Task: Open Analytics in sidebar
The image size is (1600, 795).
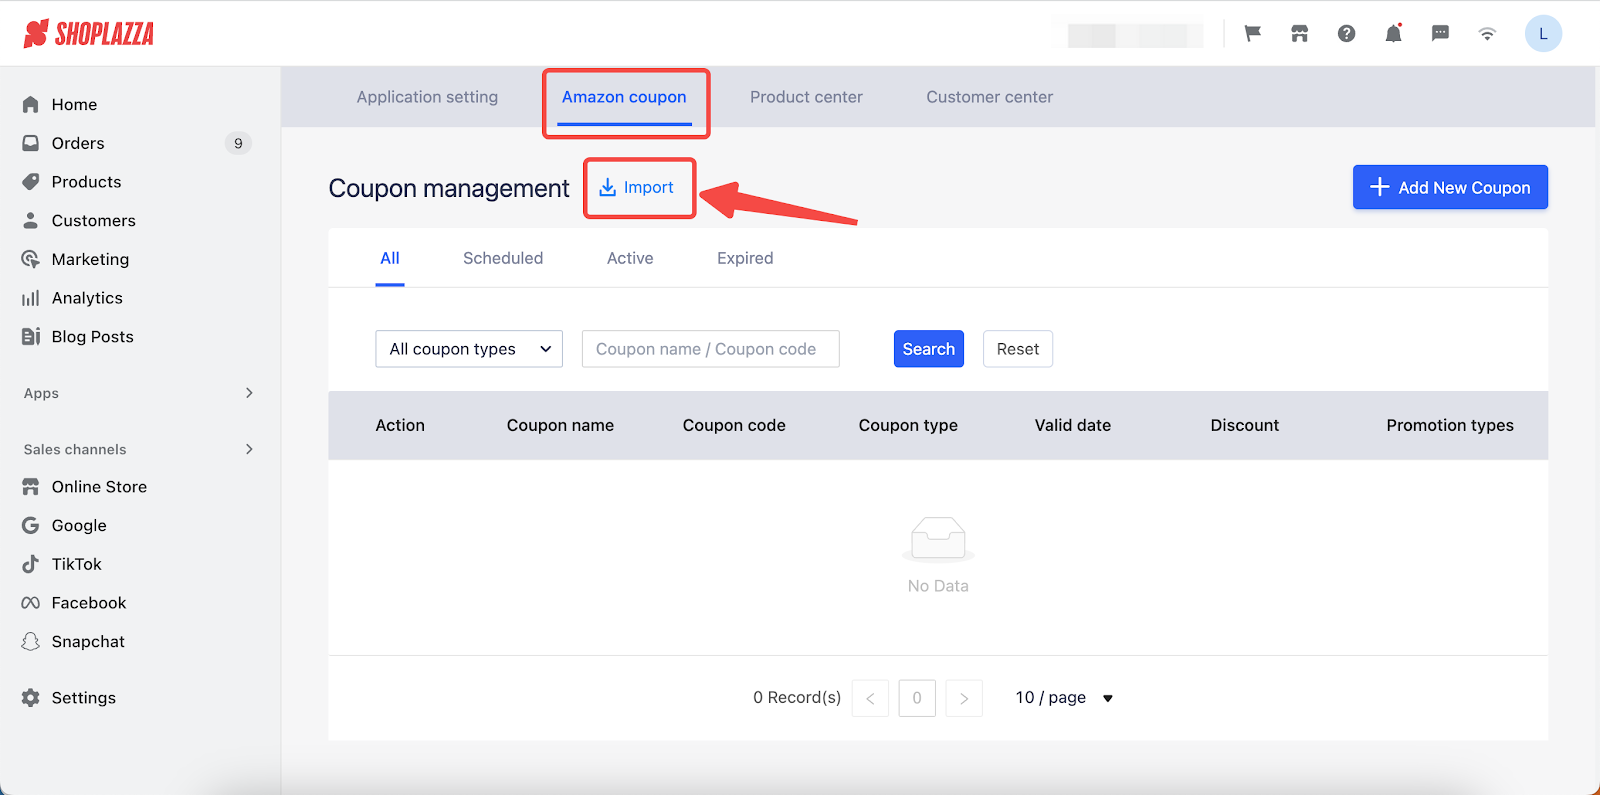Action: pyautogui.click(x=88, y=298)
